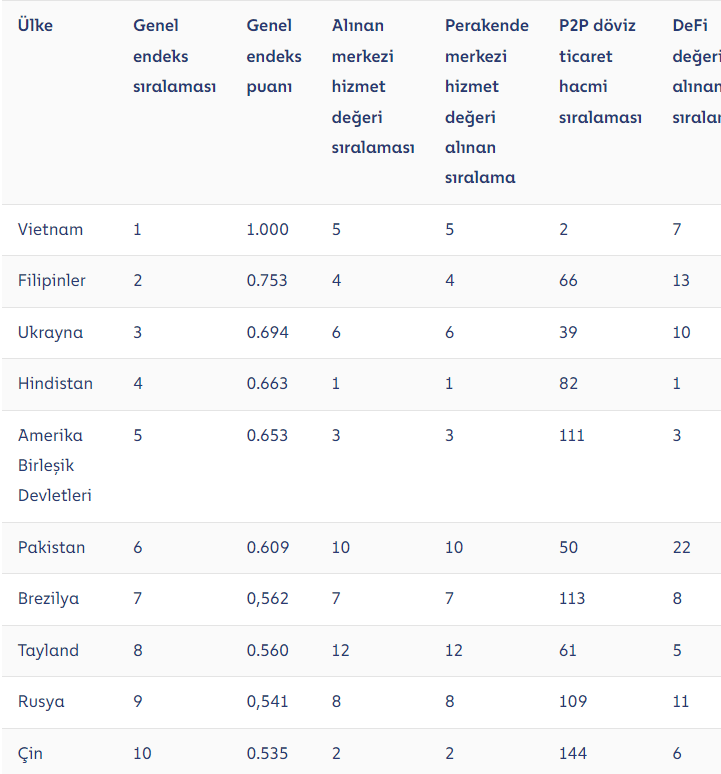Click the Ülke column header
Image resolution: width=721 pixels, height=774 pixels.
pos(35,26)
